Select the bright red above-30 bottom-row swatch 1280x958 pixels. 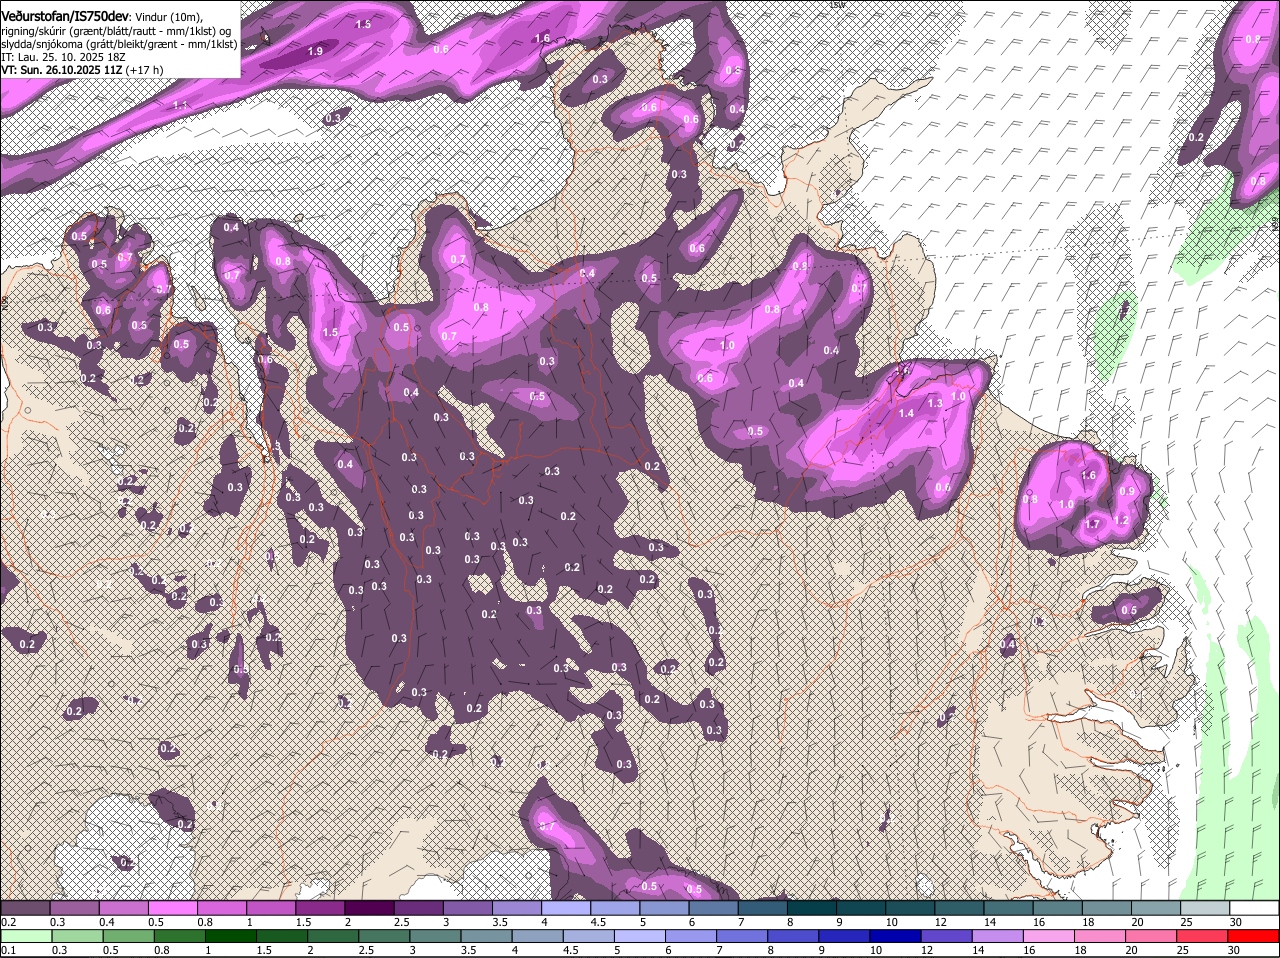pos(1255,936)
